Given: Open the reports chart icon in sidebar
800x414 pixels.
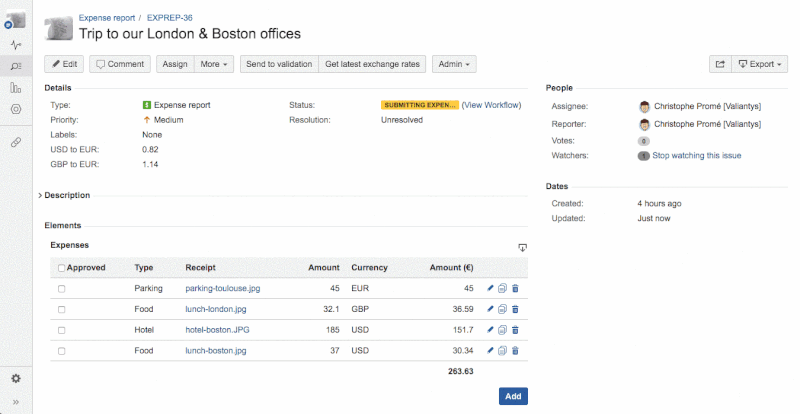Looking at the screenshot, I should click(x=16, y=88).
